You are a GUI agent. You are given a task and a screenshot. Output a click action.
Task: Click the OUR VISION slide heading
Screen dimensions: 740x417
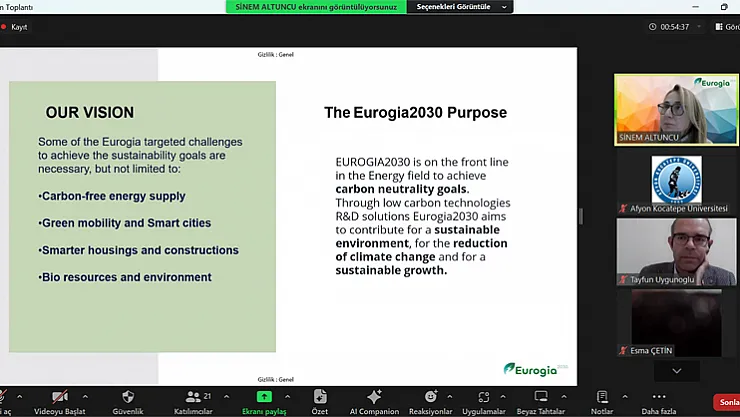pos(90,113)
